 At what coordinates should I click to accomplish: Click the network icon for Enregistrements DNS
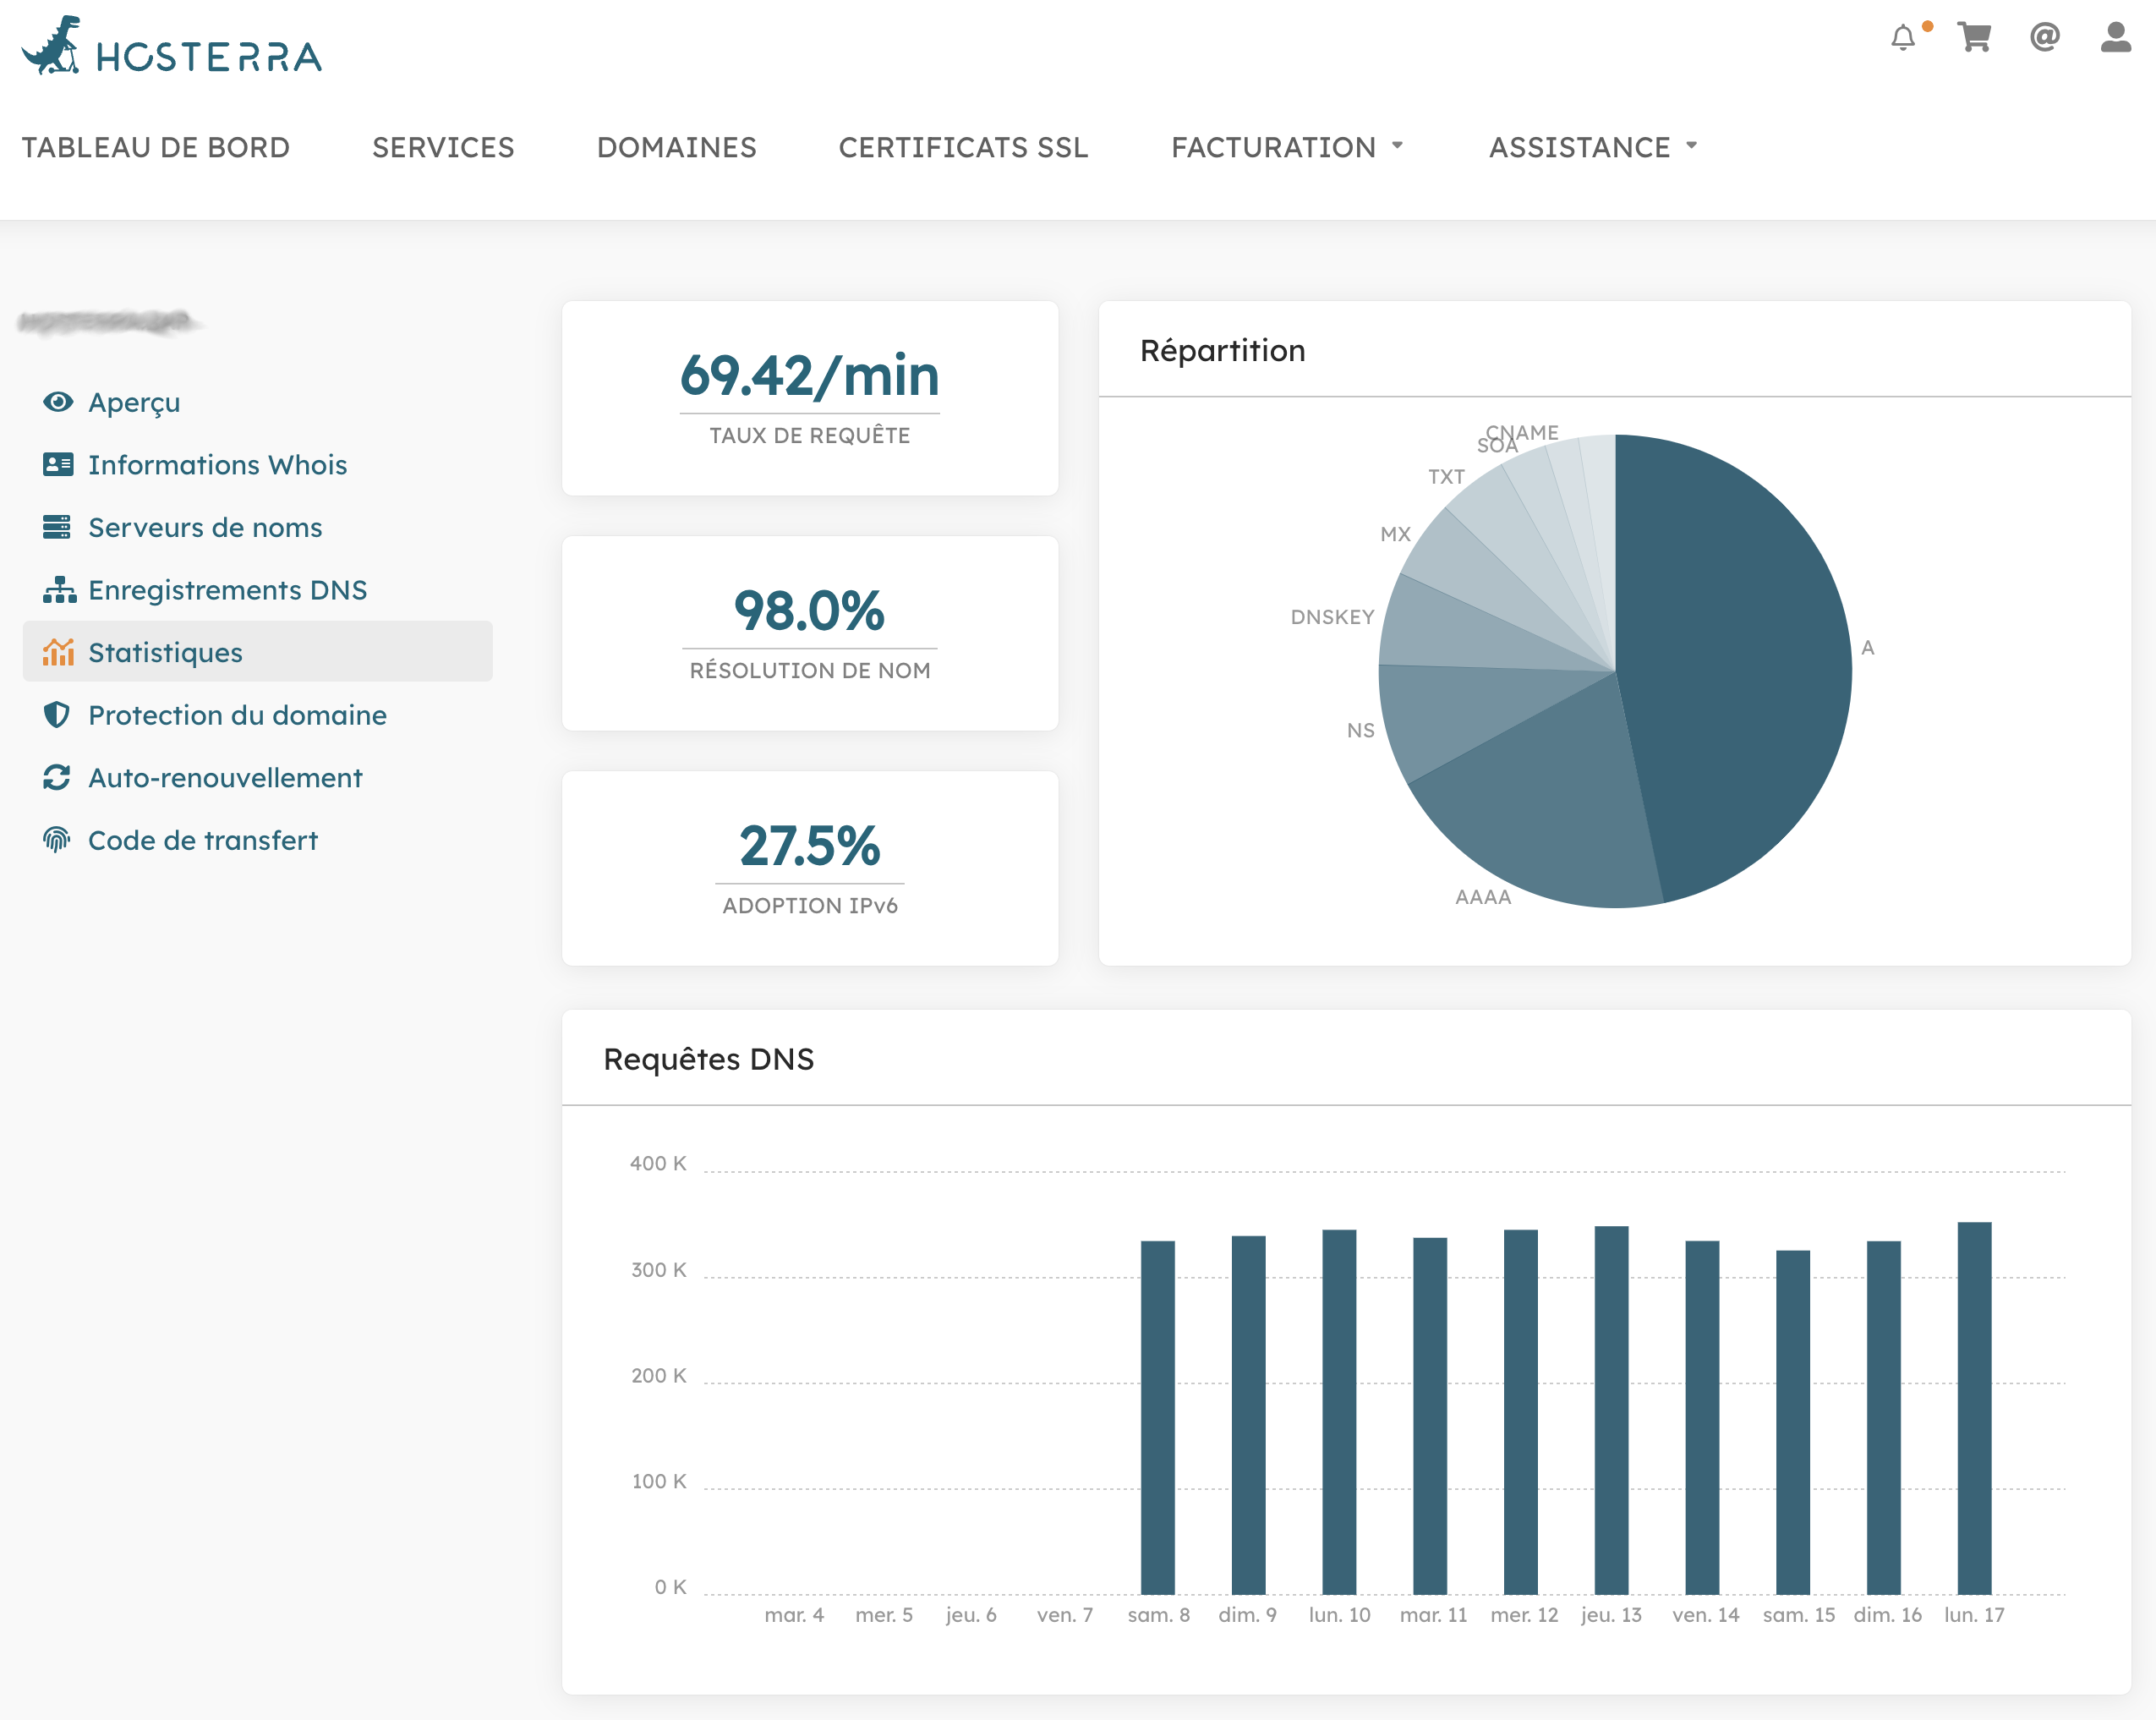click(x=59, y=590)
